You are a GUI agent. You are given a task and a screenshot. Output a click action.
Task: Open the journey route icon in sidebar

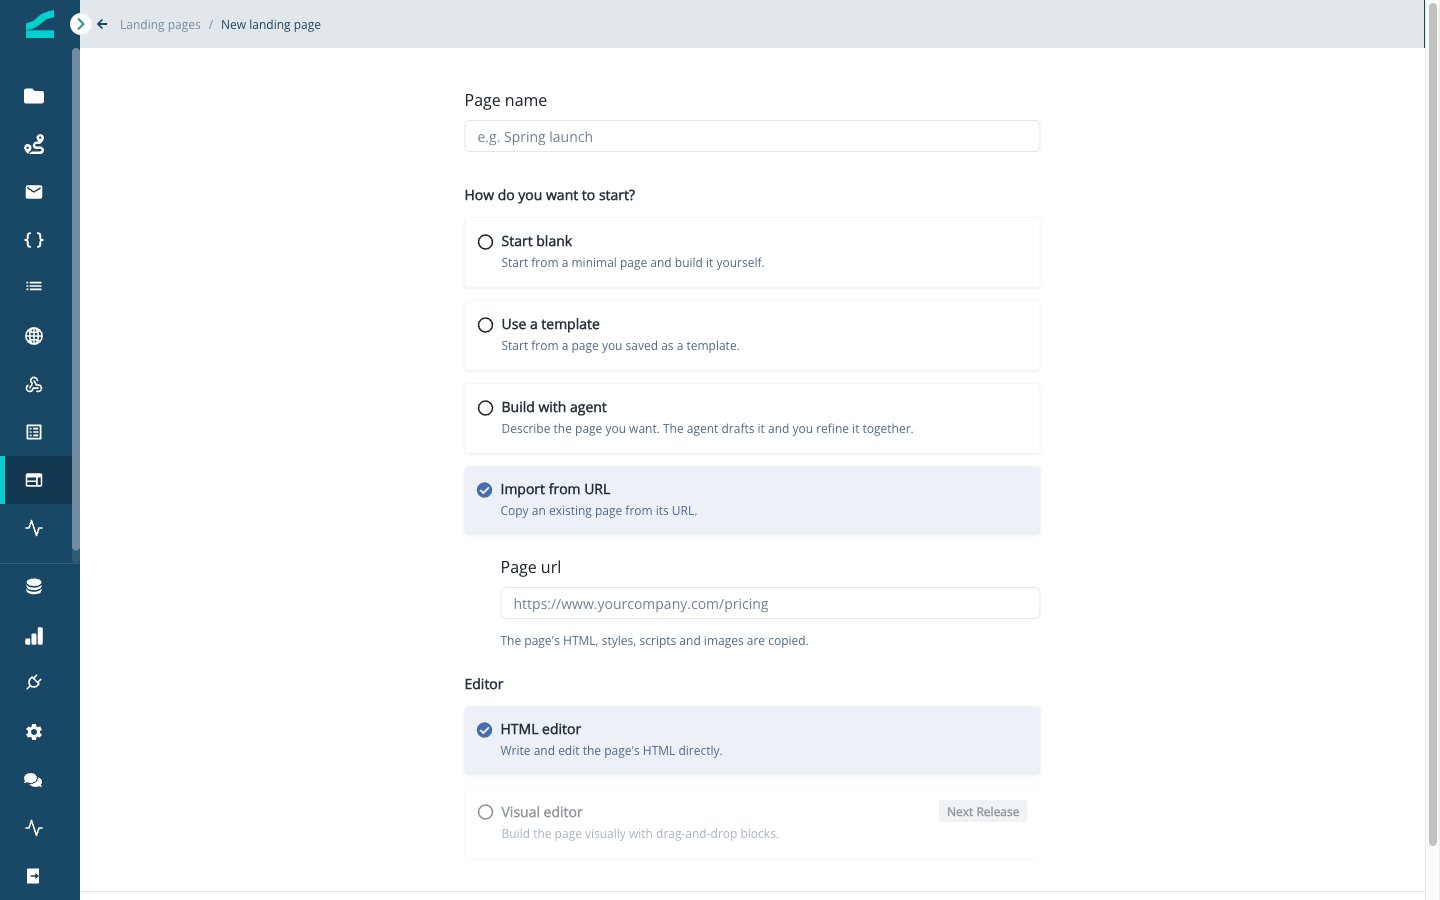coord(34,144)
